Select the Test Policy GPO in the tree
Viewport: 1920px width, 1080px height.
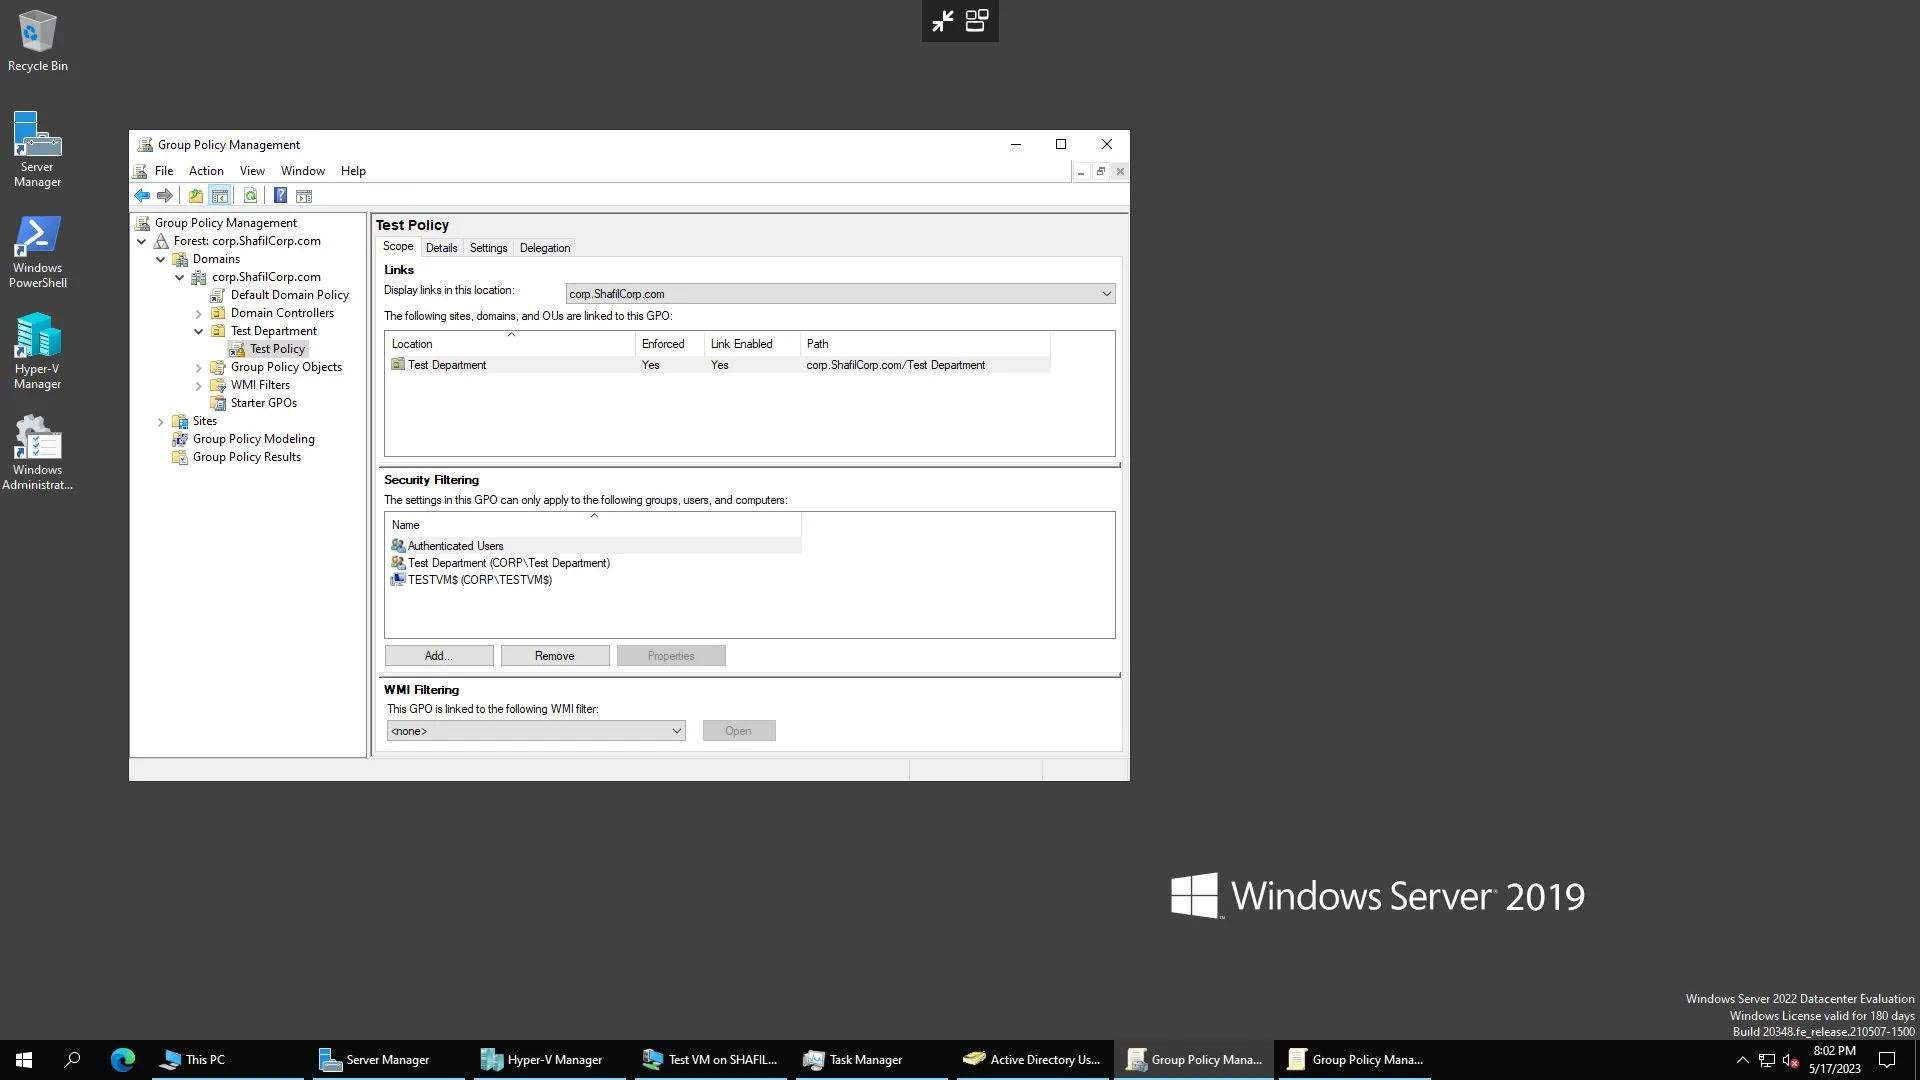[x=277, y=348]
